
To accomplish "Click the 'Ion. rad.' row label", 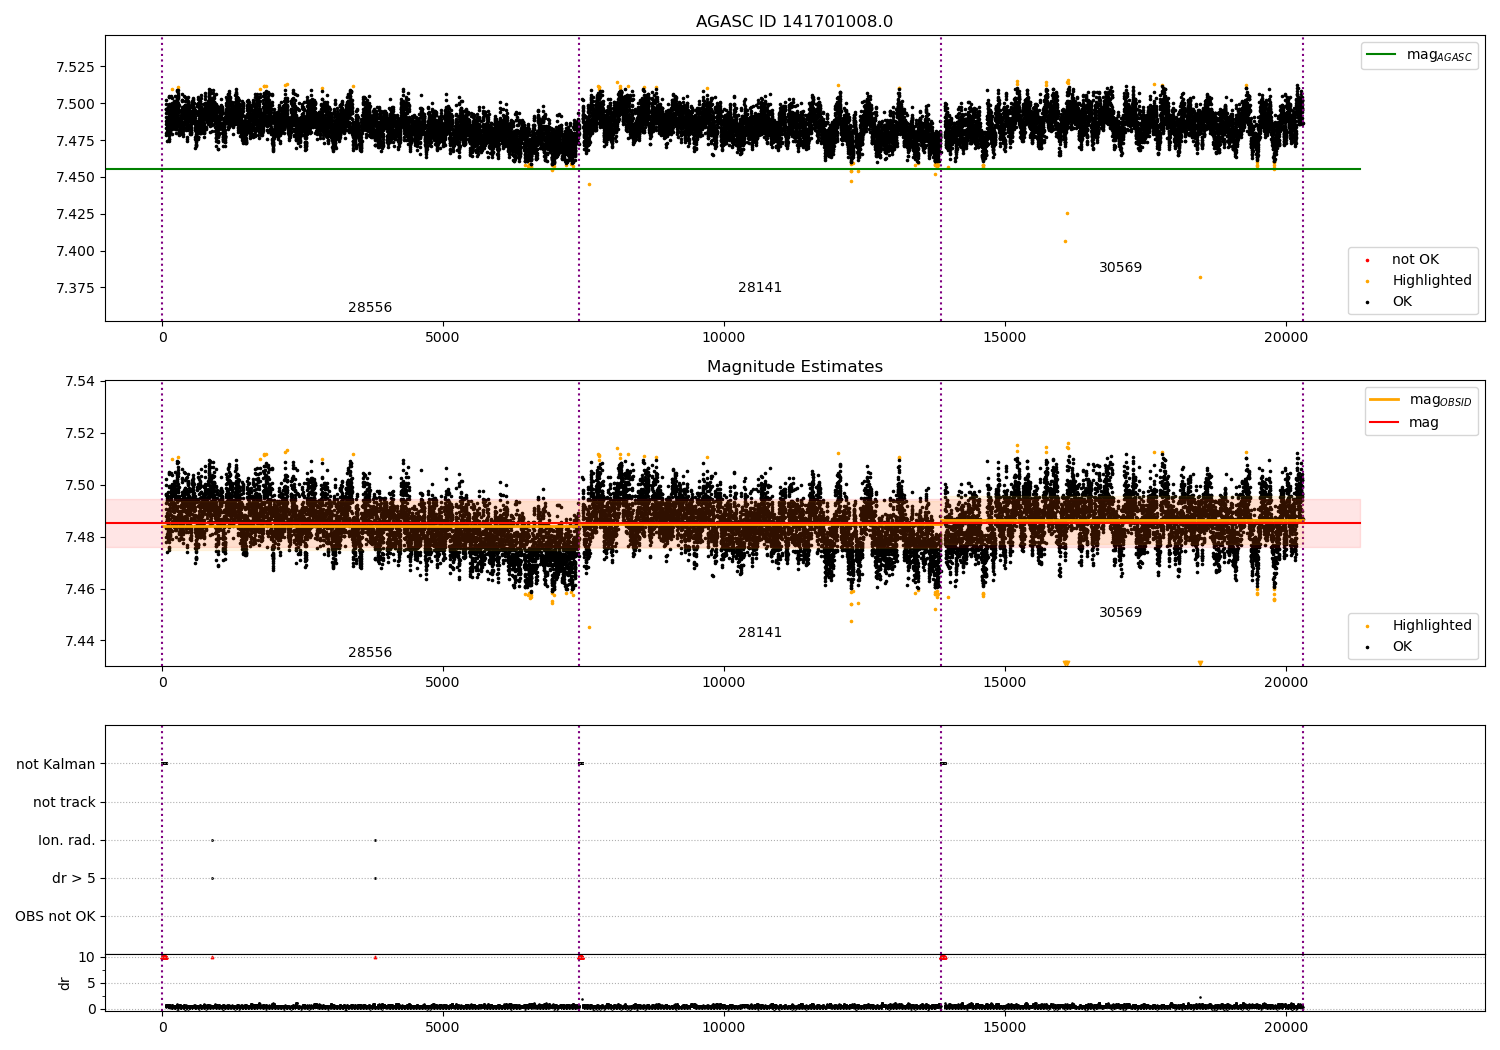I will point(67,841).
